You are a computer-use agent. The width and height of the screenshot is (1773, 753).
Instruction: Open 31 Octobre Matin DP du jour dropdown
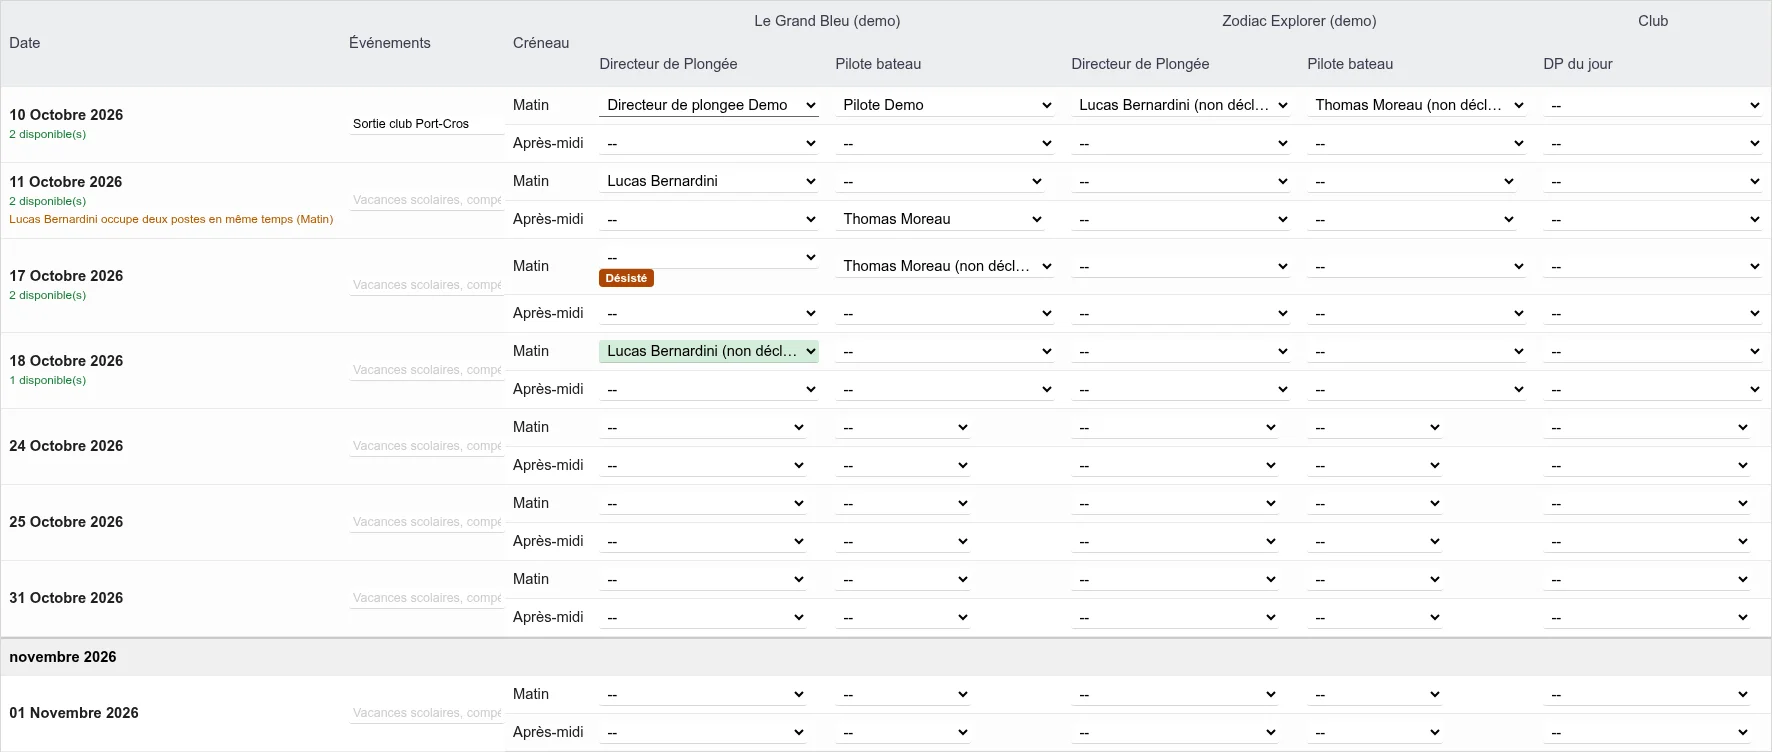point(1647,579)
